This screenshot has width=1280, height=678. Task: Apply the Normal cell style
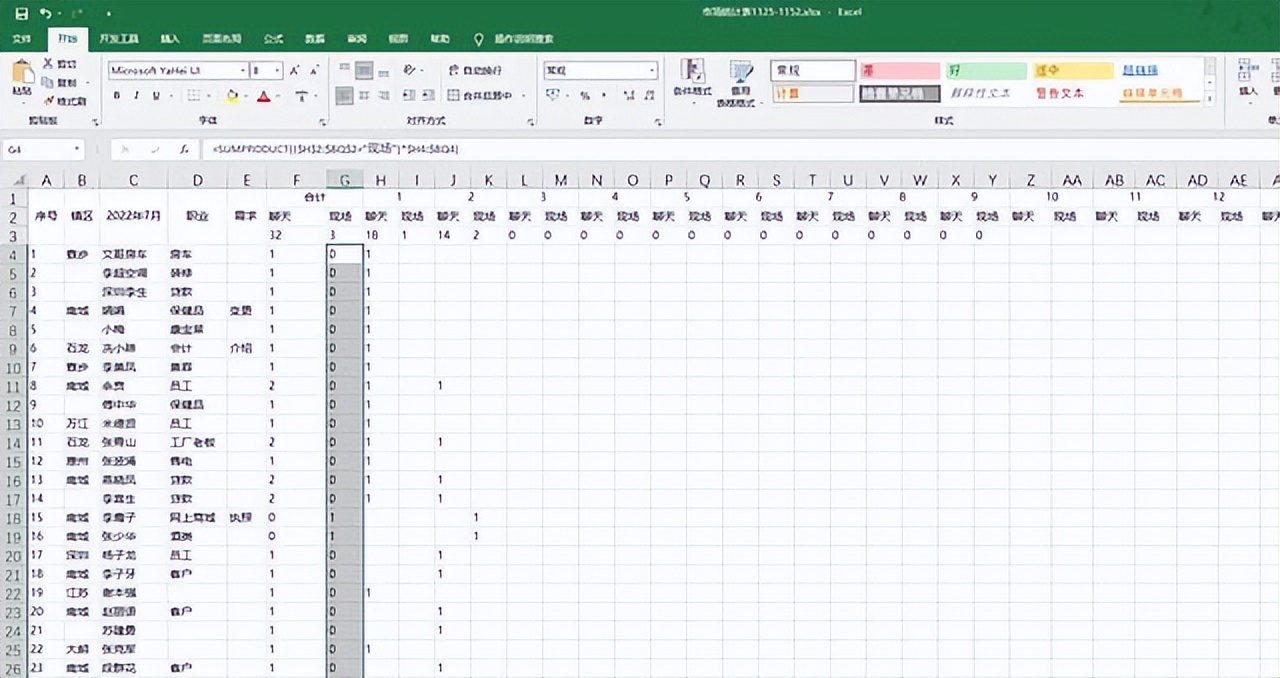pyautogui.click(x=813, y=71)
